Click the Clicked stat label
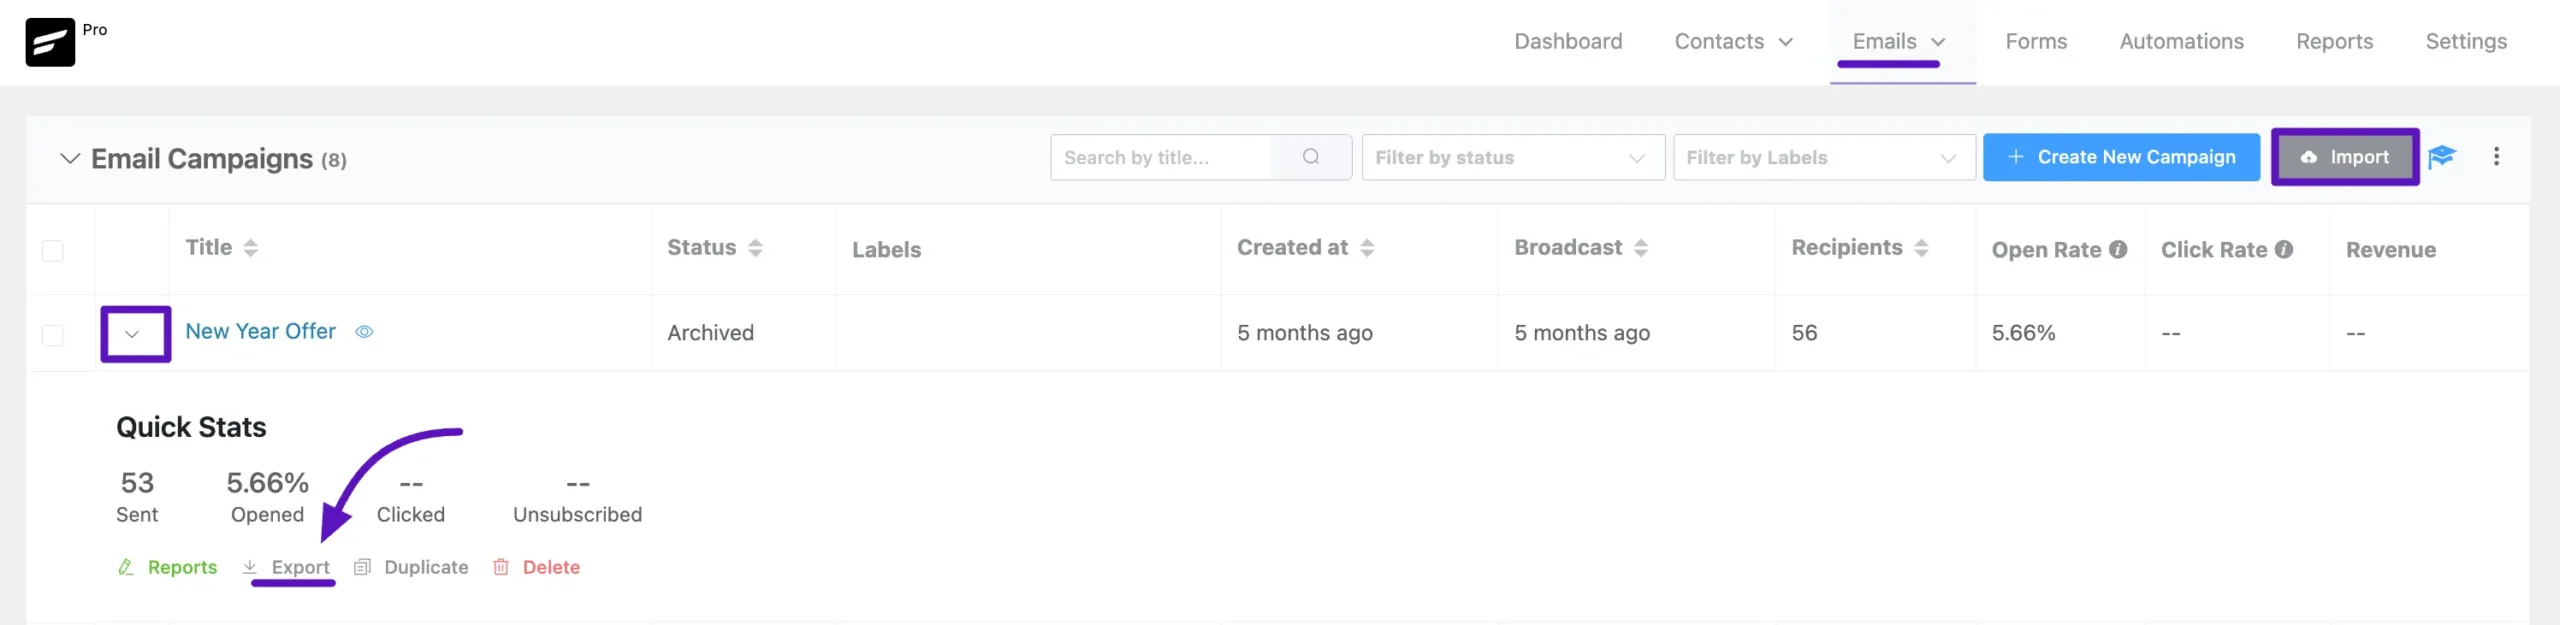Screen dimensions: 2560x625 (x=410, y=514)
